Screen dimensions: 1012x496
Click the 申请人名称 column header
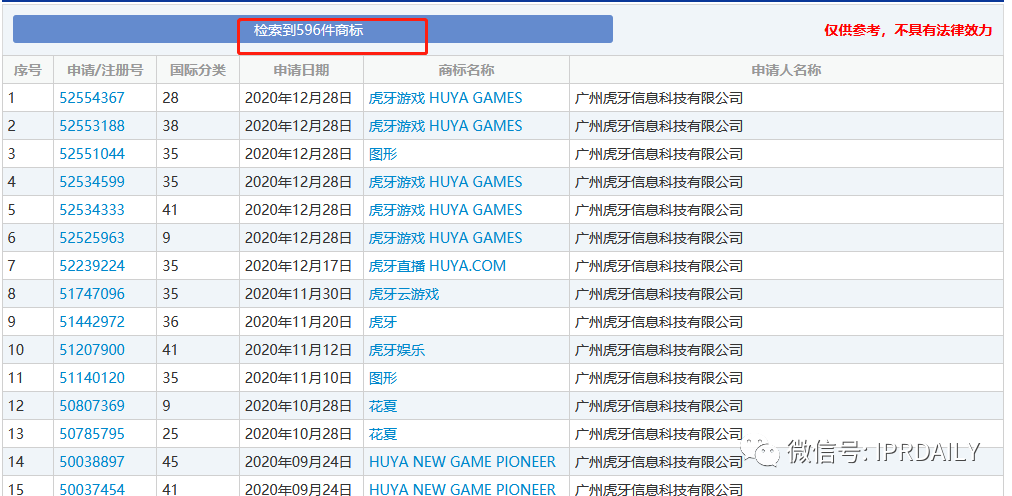click(x=786, y=70)
